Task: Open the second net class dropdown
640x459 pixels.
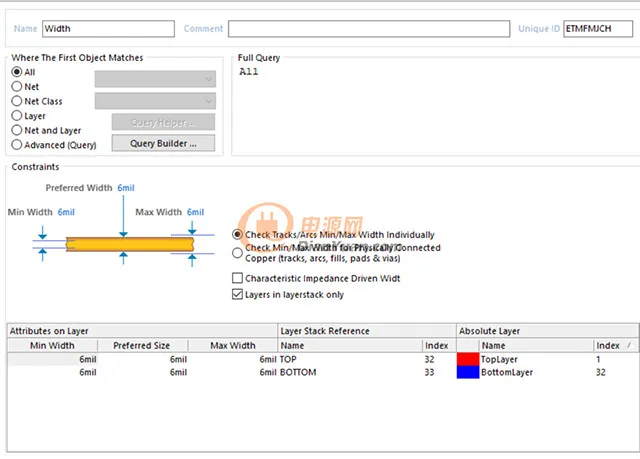Action: (155, 101)
